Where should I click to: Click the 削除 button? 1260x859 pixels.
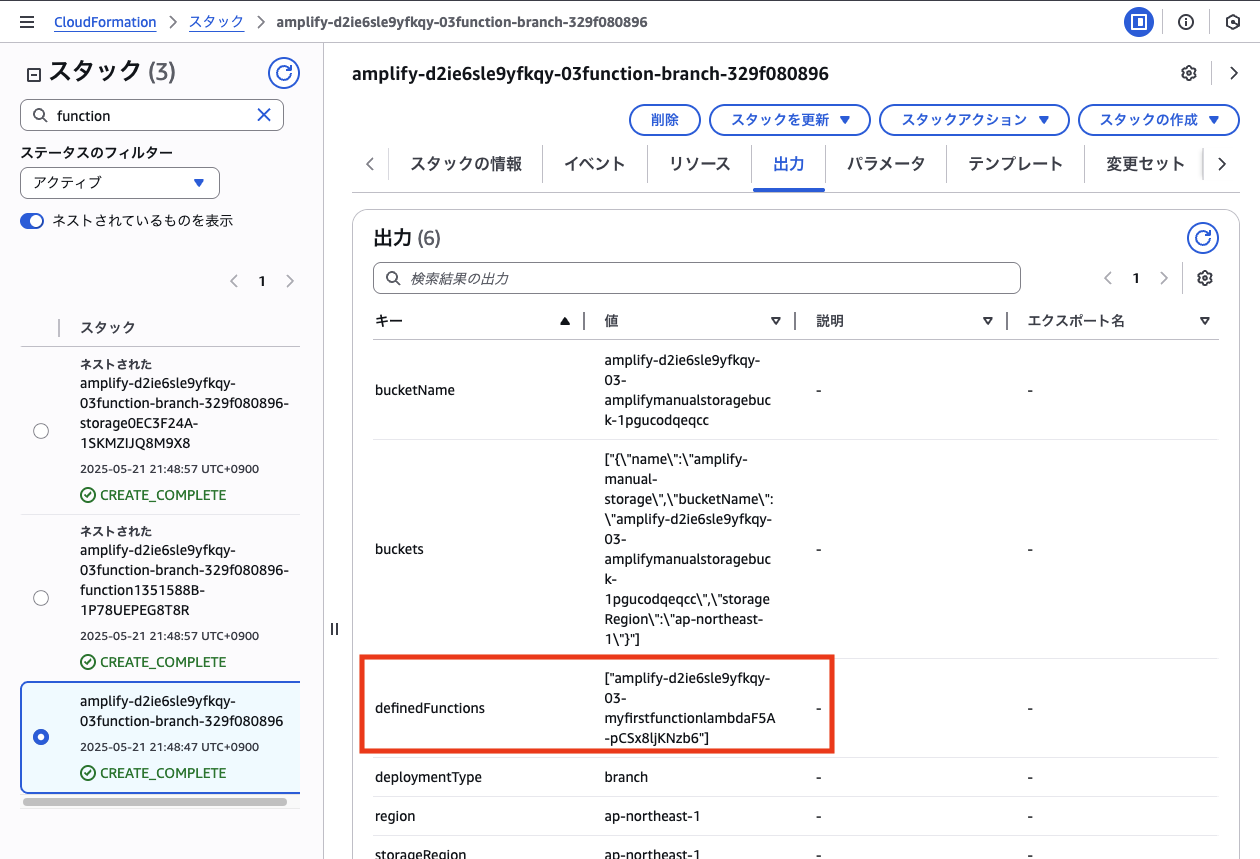pyautogui.click(x=665, y=120)
